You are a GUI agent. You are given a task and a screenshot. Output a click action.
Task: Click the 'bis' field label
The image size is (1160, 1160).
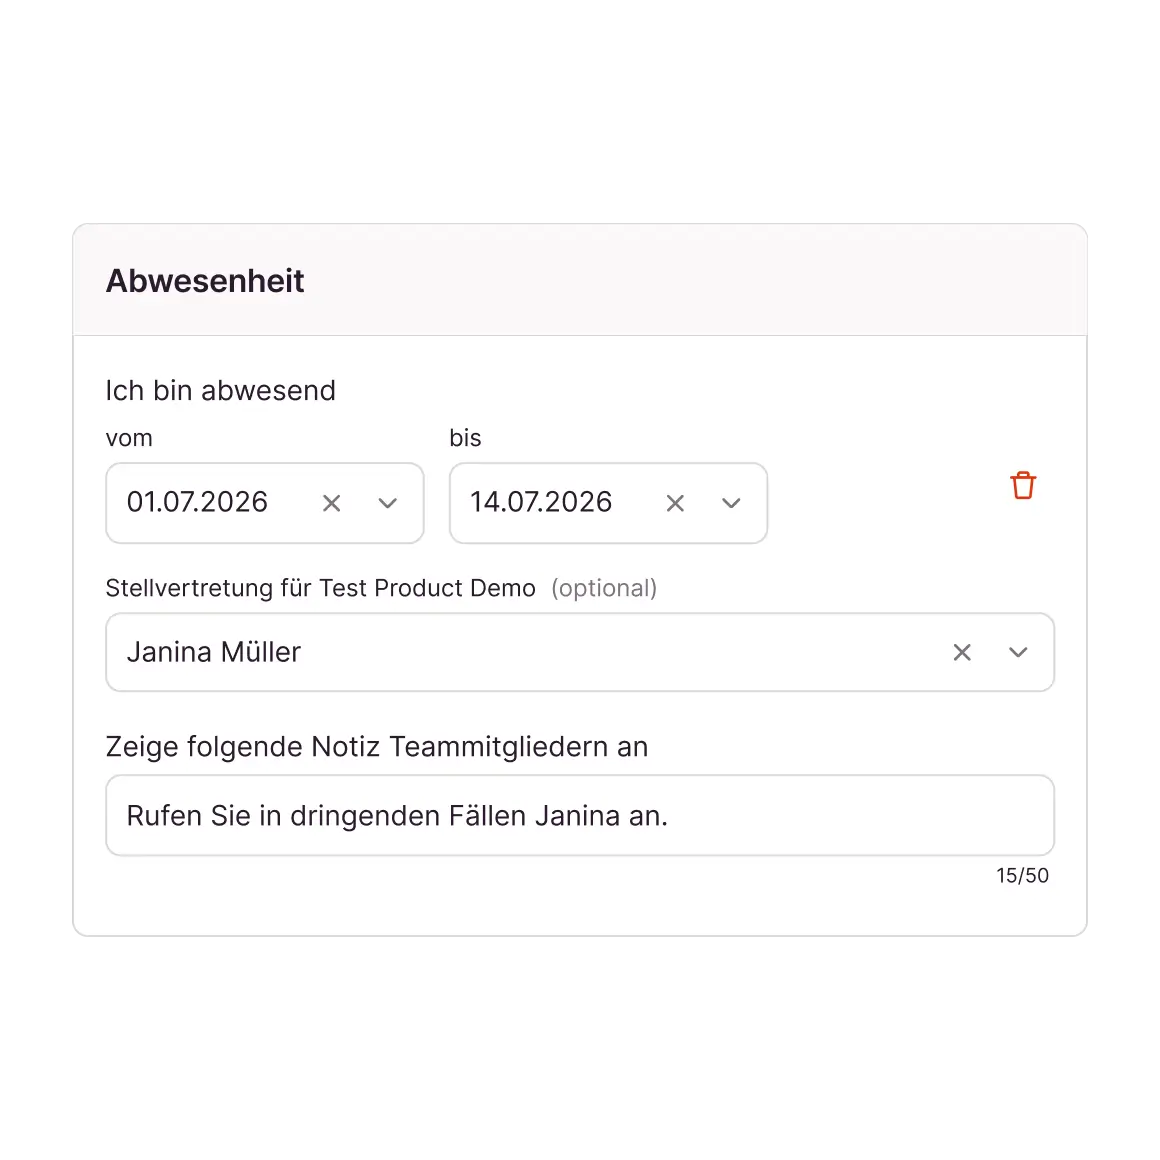tap(465, 438)
